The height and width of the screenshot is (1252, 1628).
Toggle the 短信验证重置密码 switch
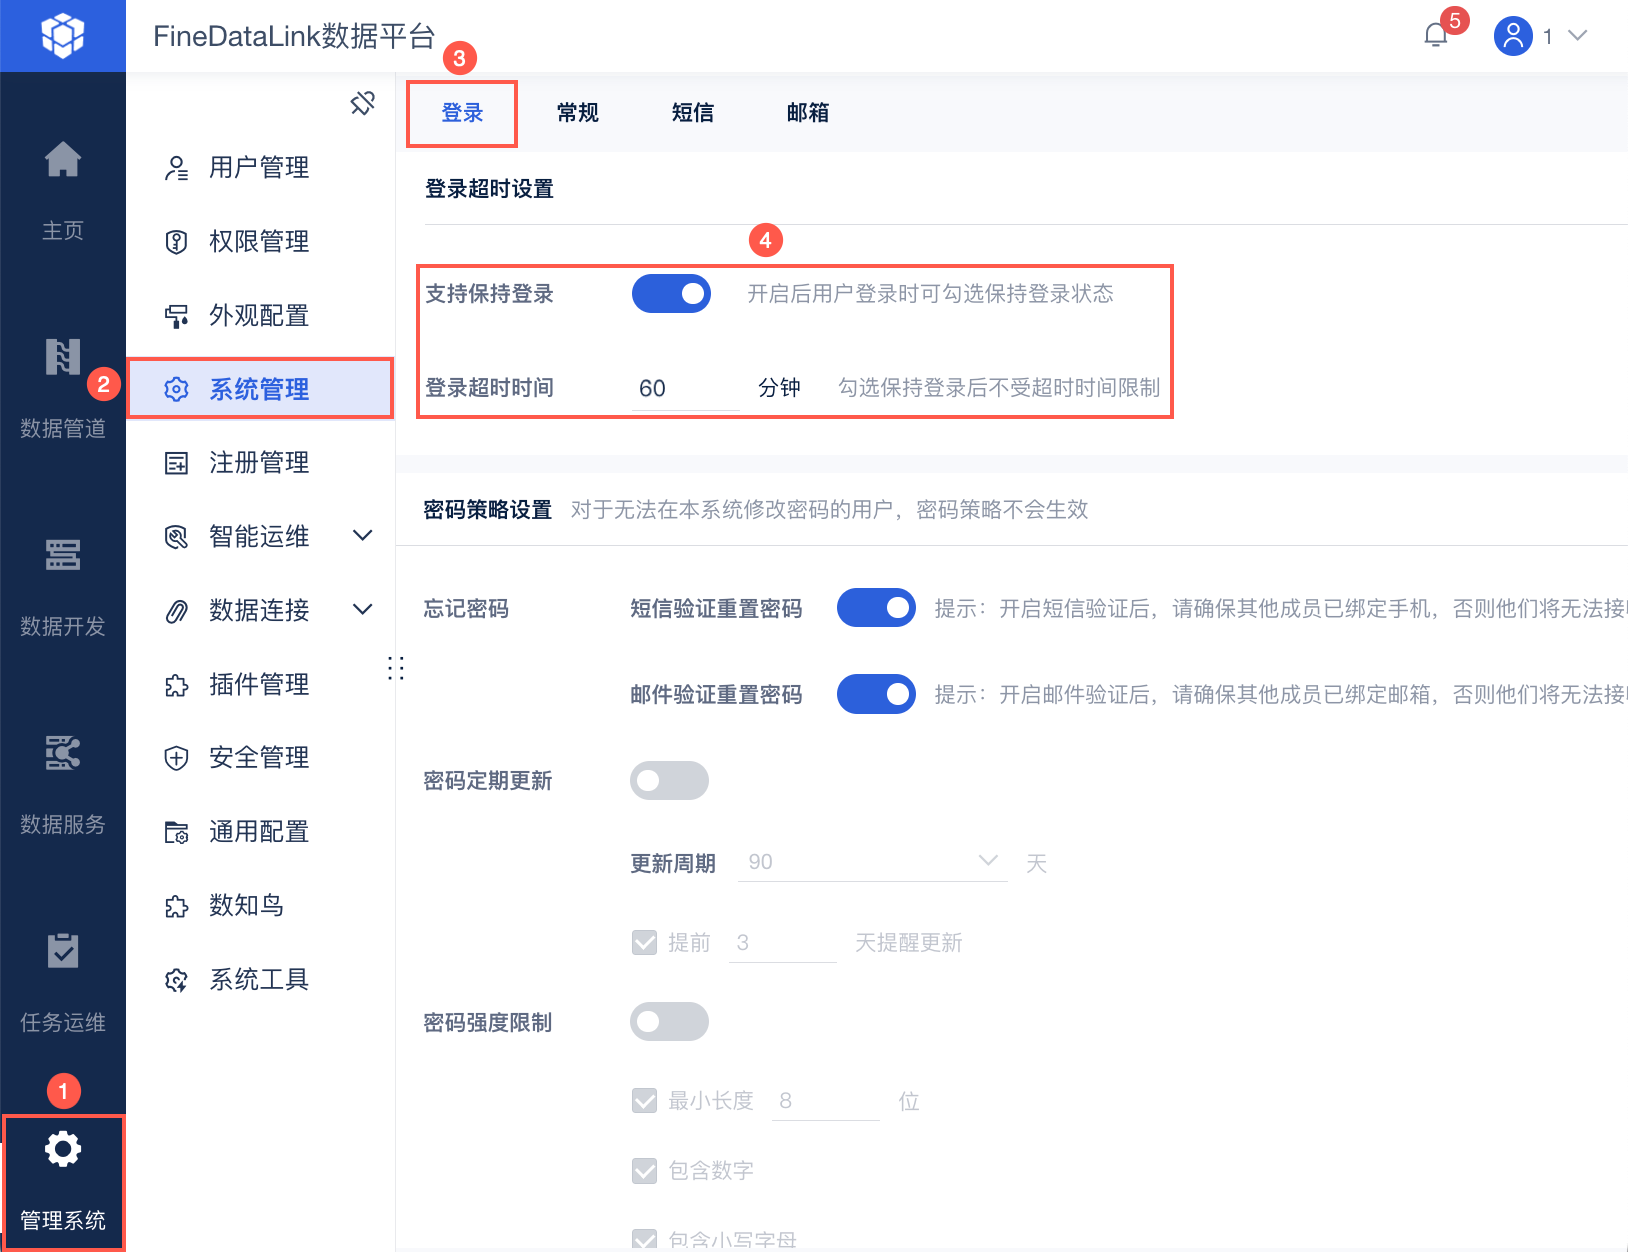coord(876,608)
